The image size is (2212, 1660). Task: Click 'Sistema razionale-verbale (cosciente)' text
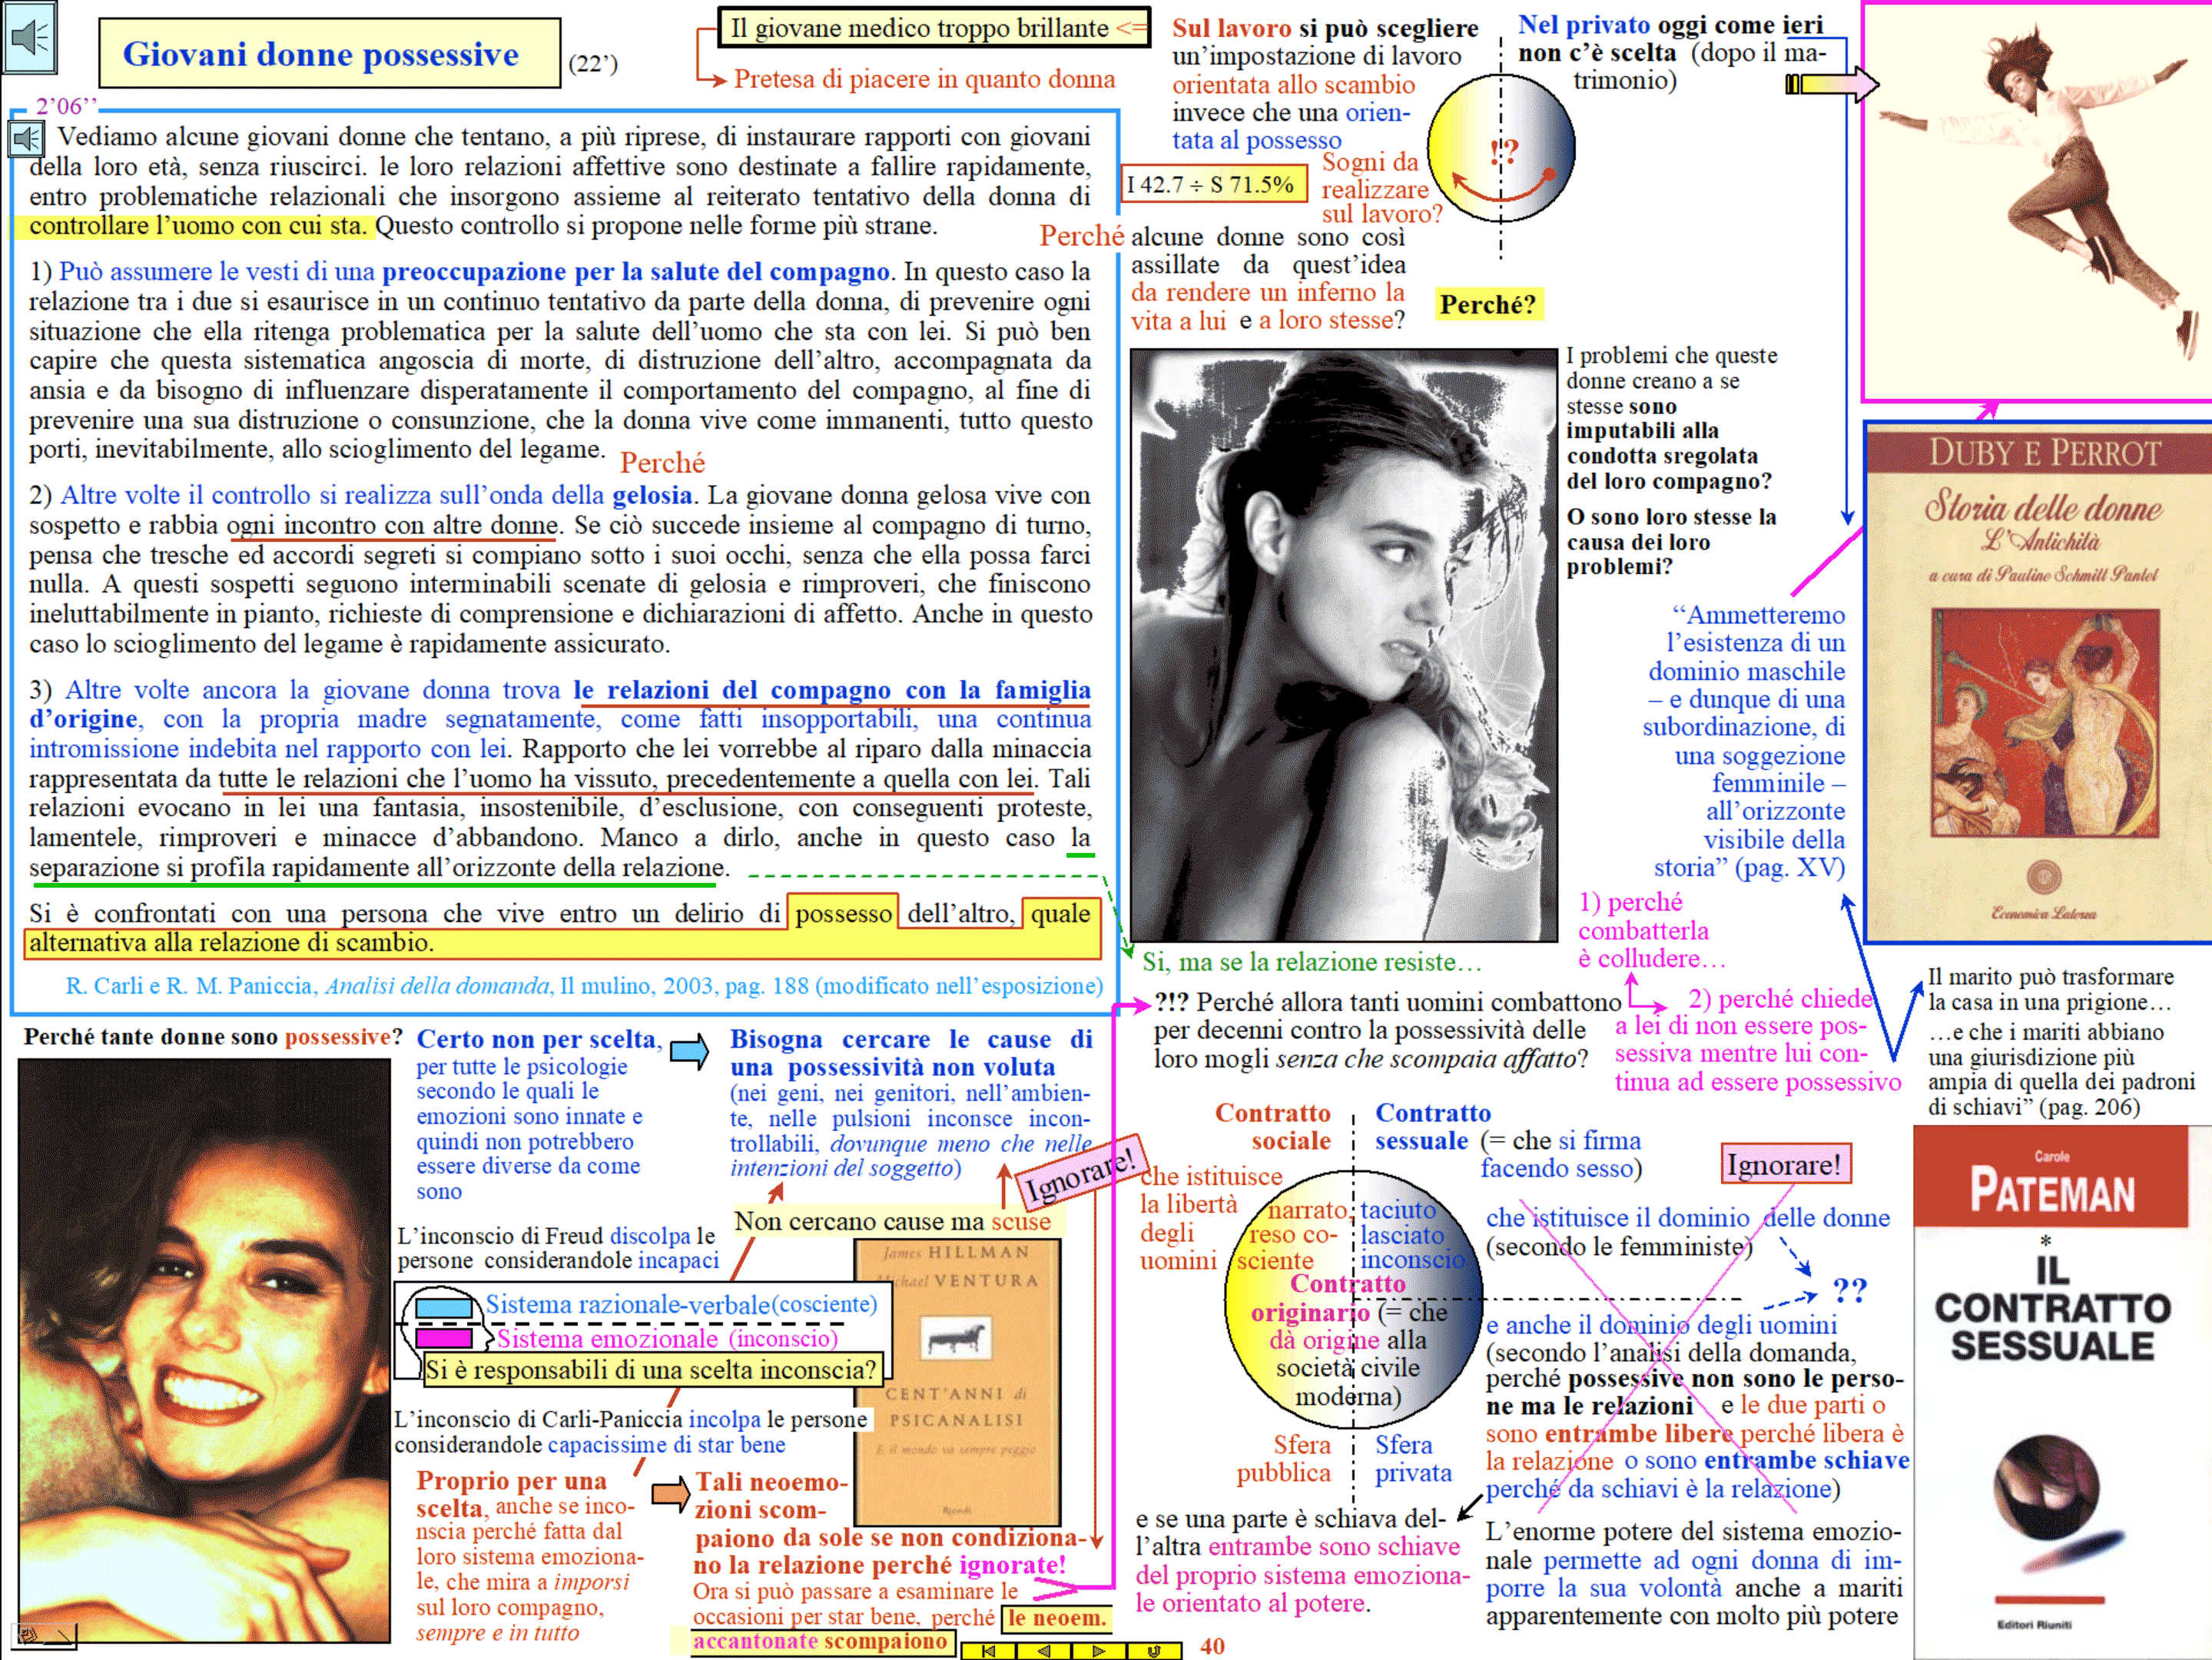pos(681,1304)
